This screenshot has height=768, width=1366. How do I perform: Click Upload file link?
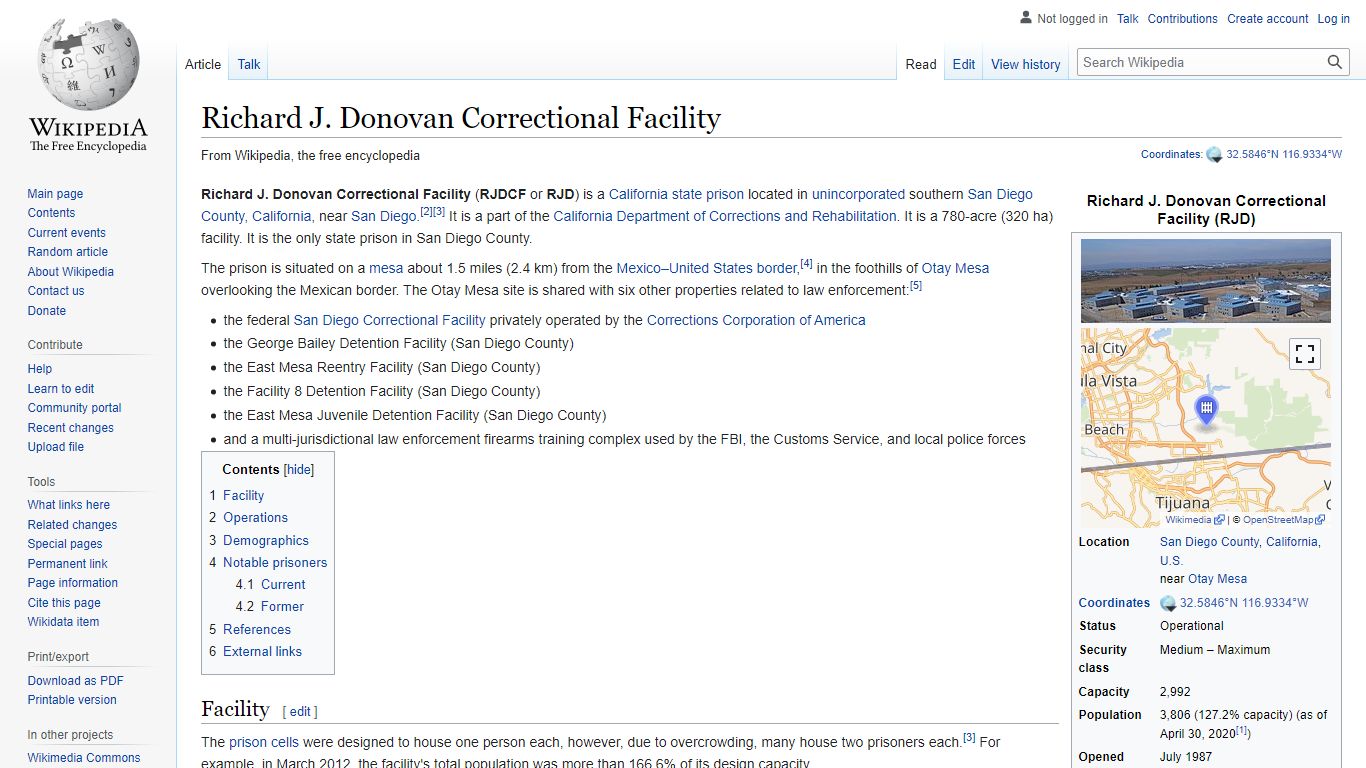[x=56, y=447]
